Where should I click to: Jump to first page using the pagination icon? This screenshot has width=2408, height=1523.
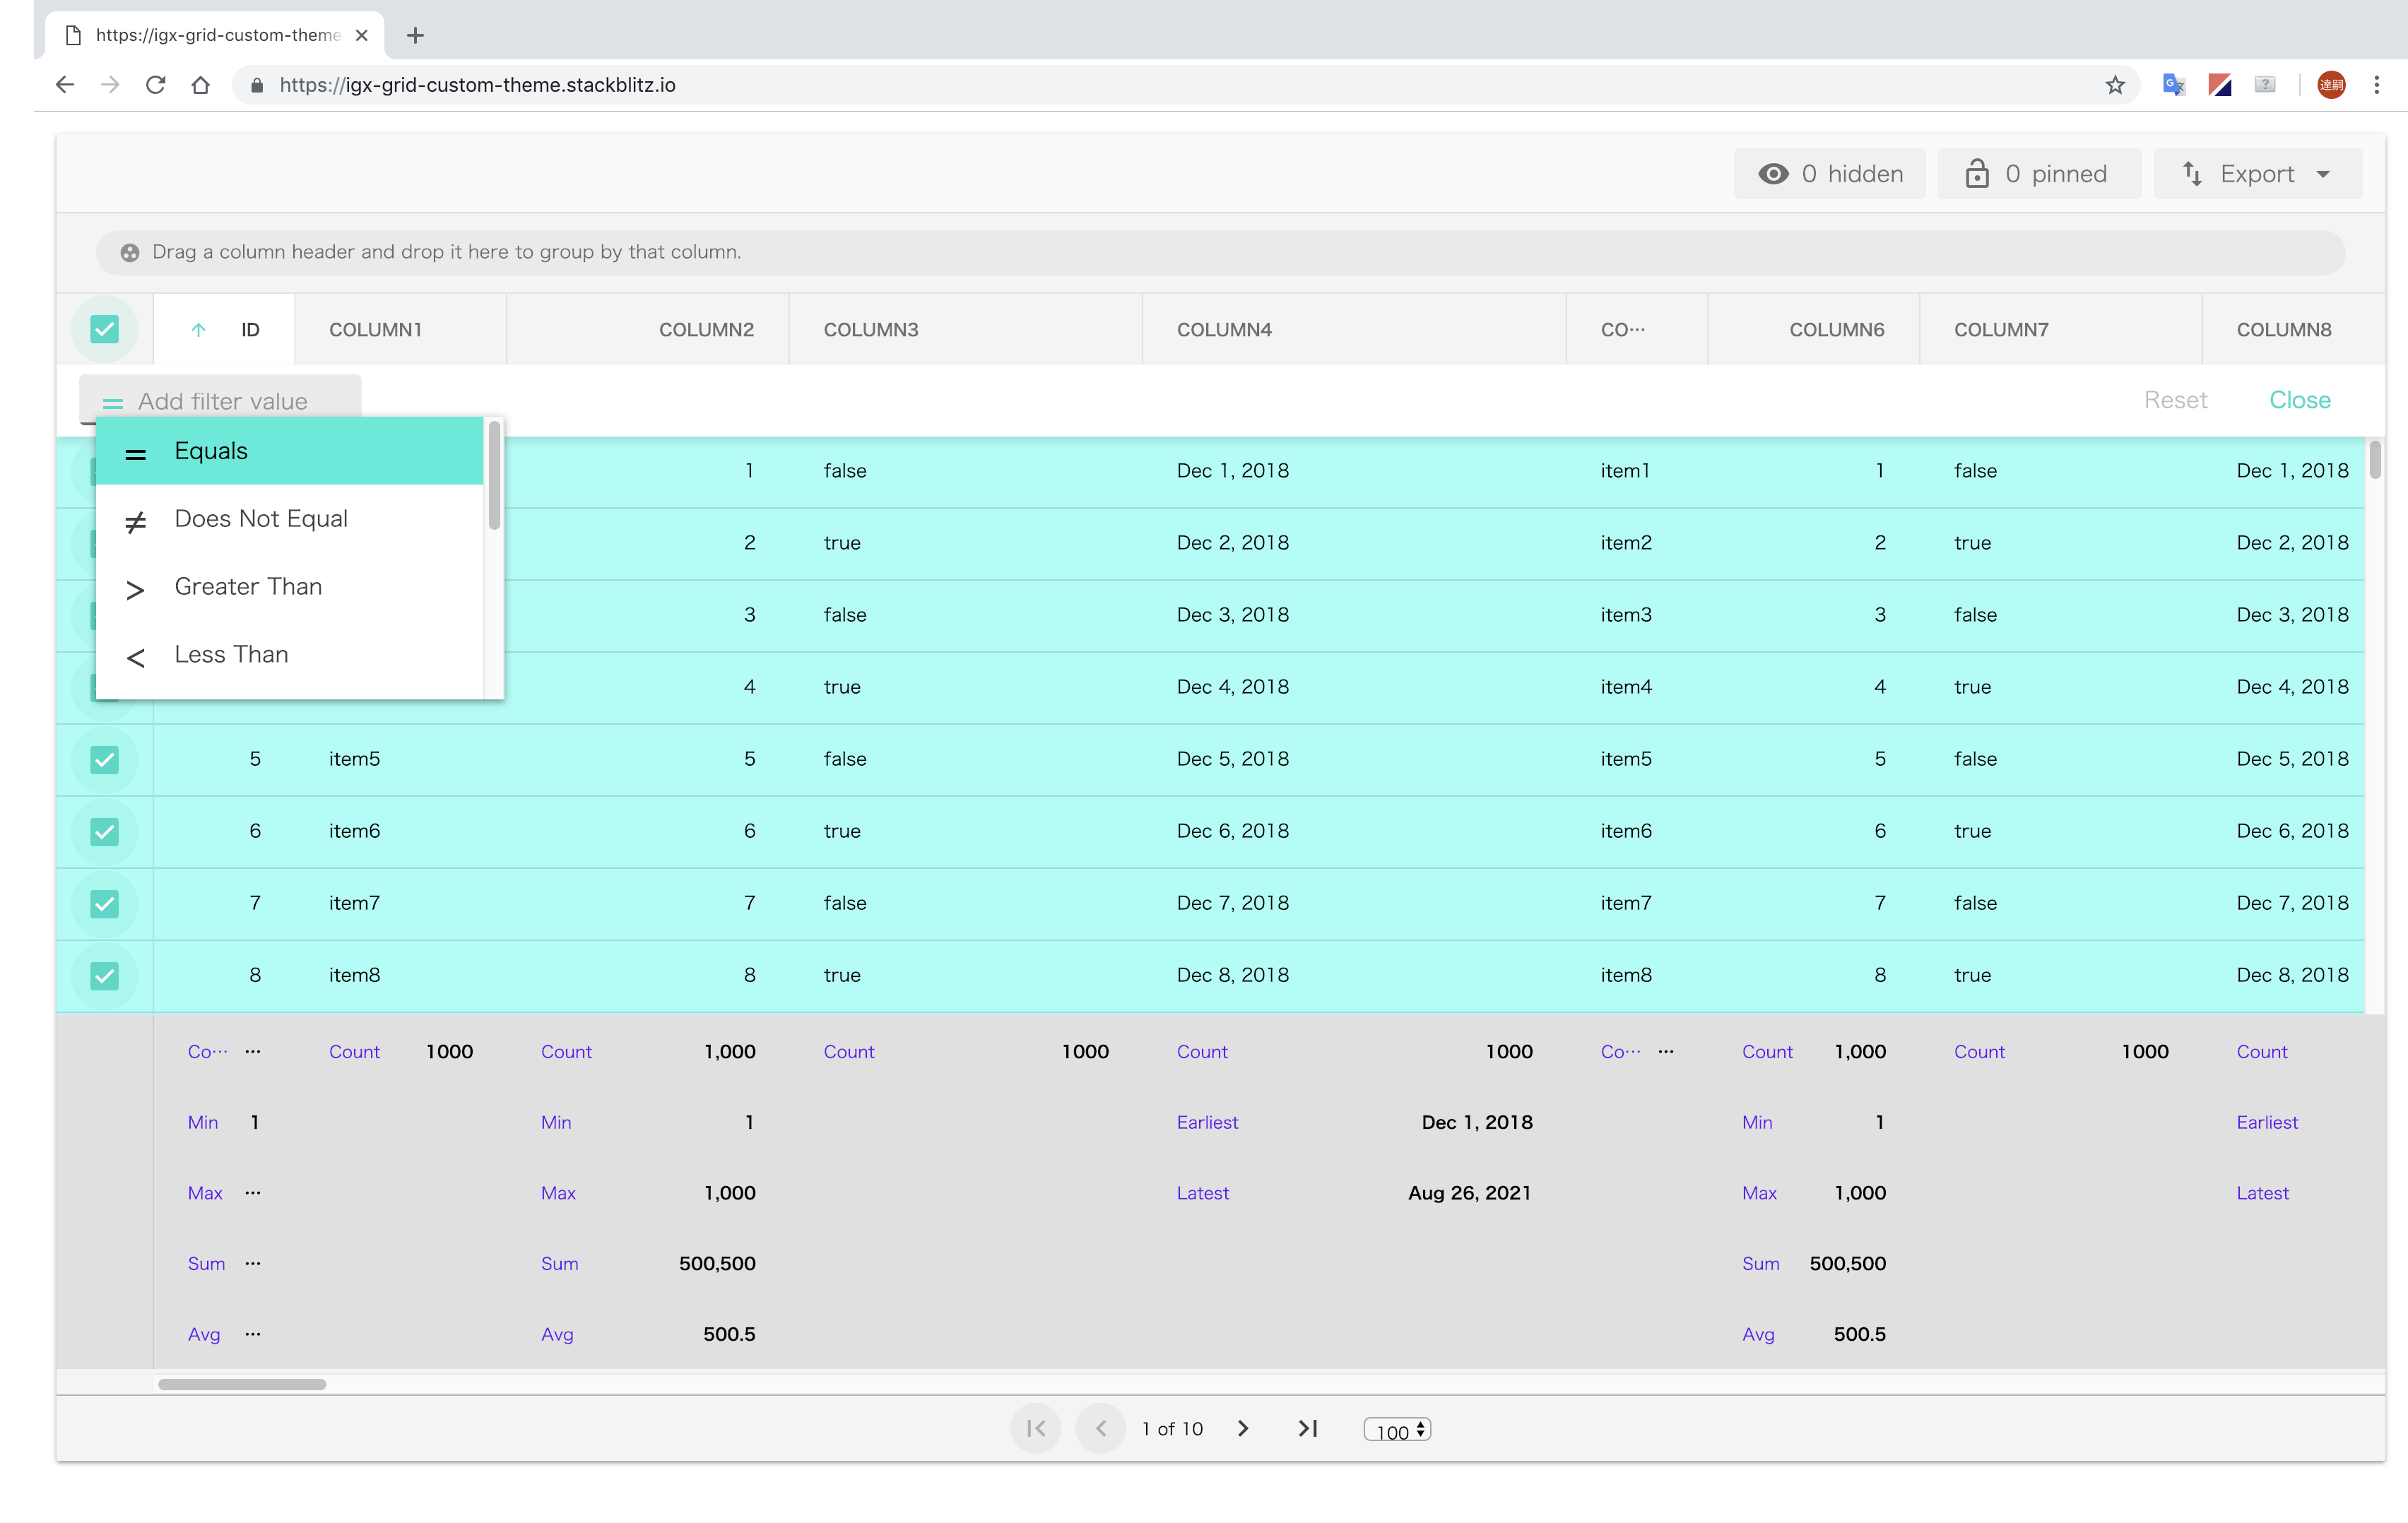(x=1036, y=1428)
